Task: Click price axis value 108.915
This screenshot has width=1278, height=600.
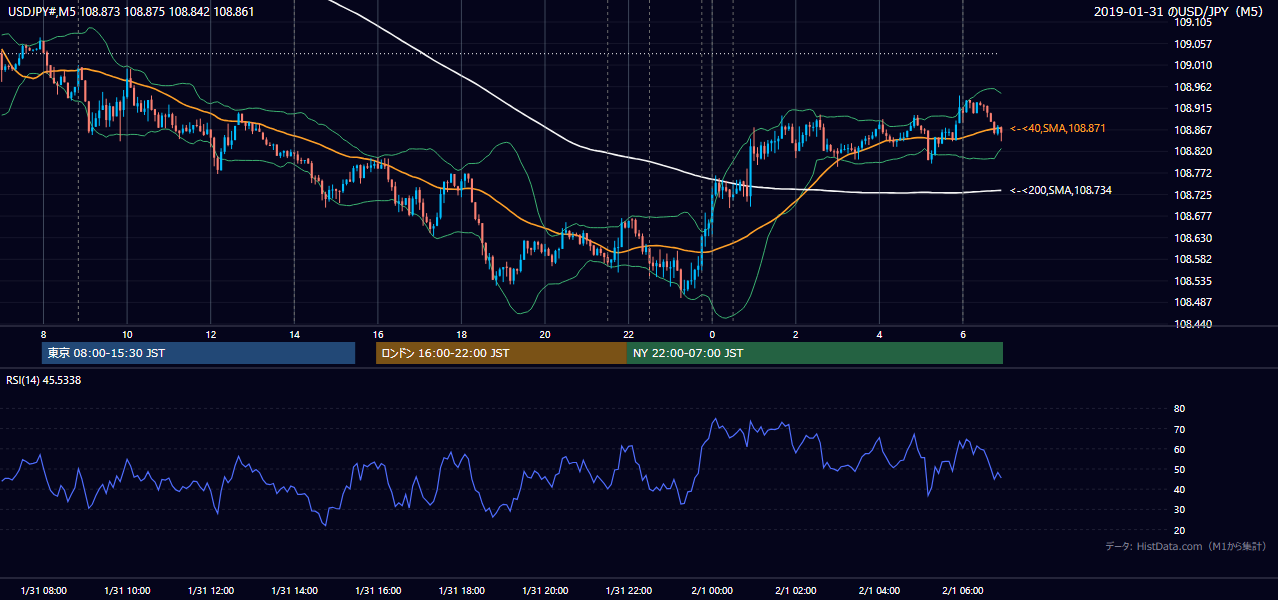Action: coord(1192,108)
